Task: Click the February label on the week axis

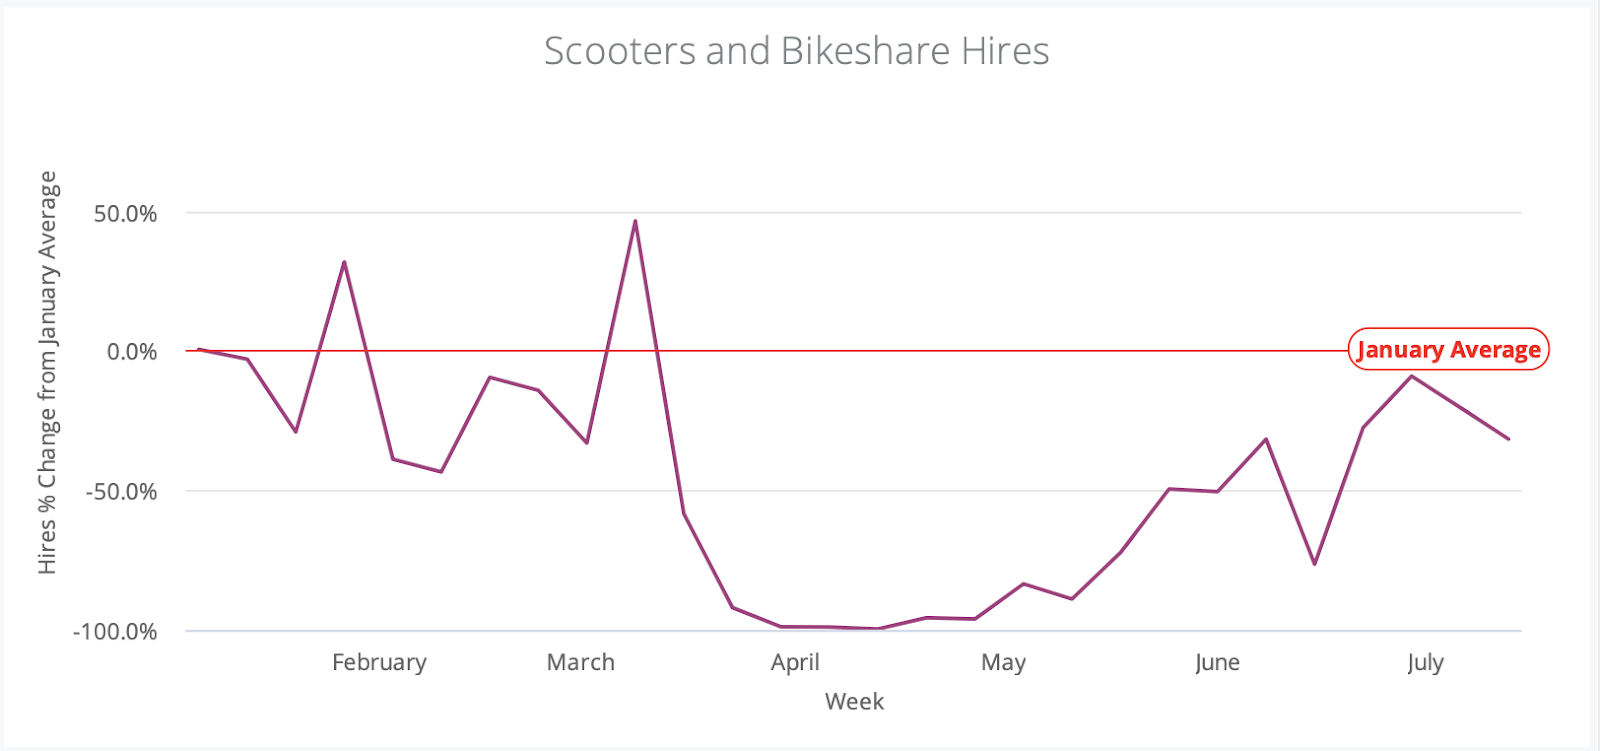Action: [379, 662]
